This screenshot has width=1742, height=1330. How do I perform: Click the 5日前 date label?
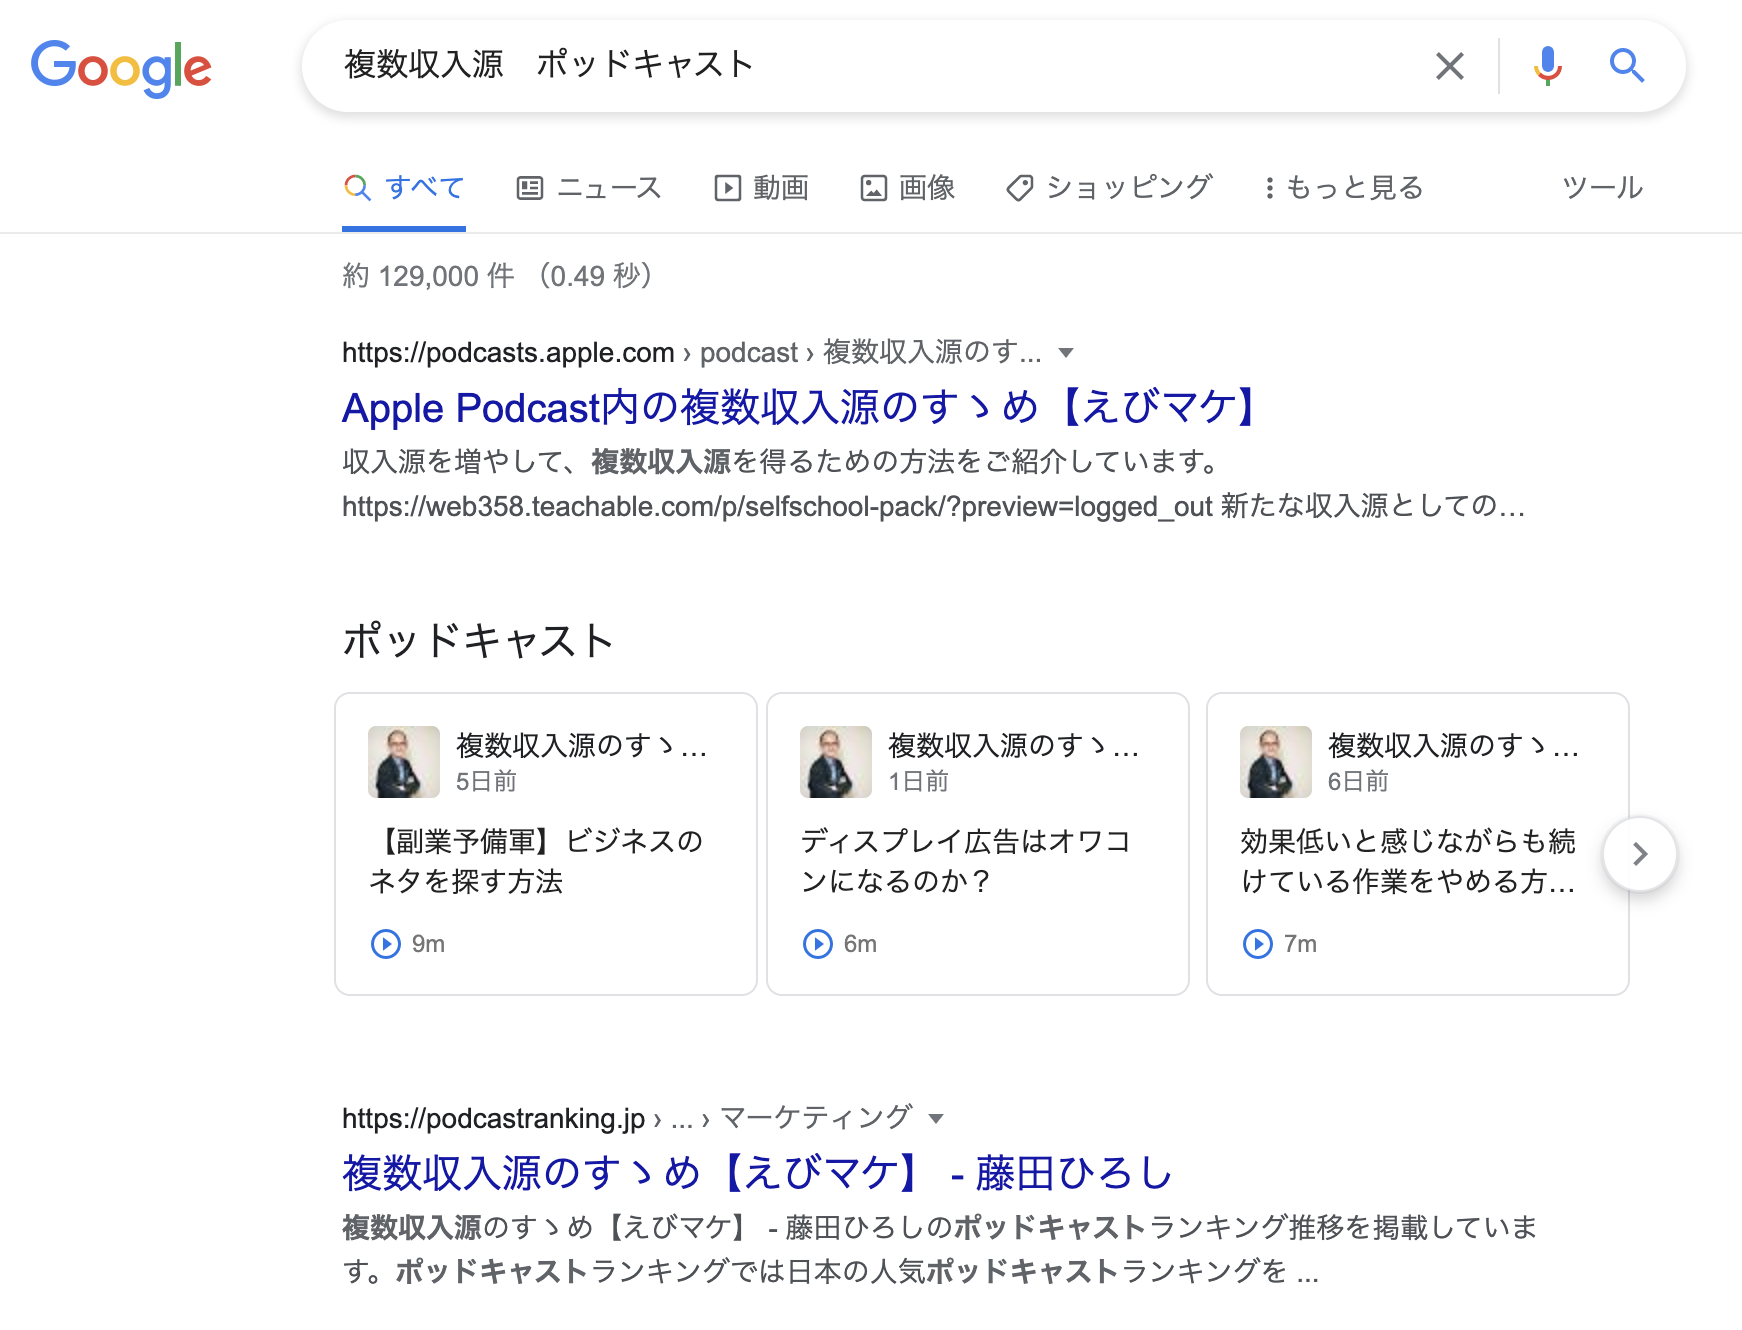pos(486,781)
